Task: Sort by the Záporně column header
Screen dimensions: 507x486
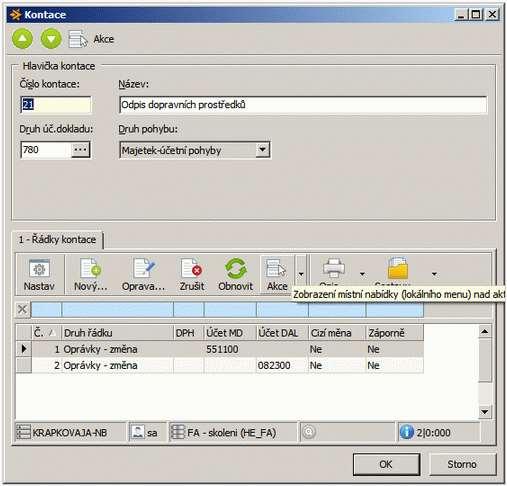Action: point(395,333)
